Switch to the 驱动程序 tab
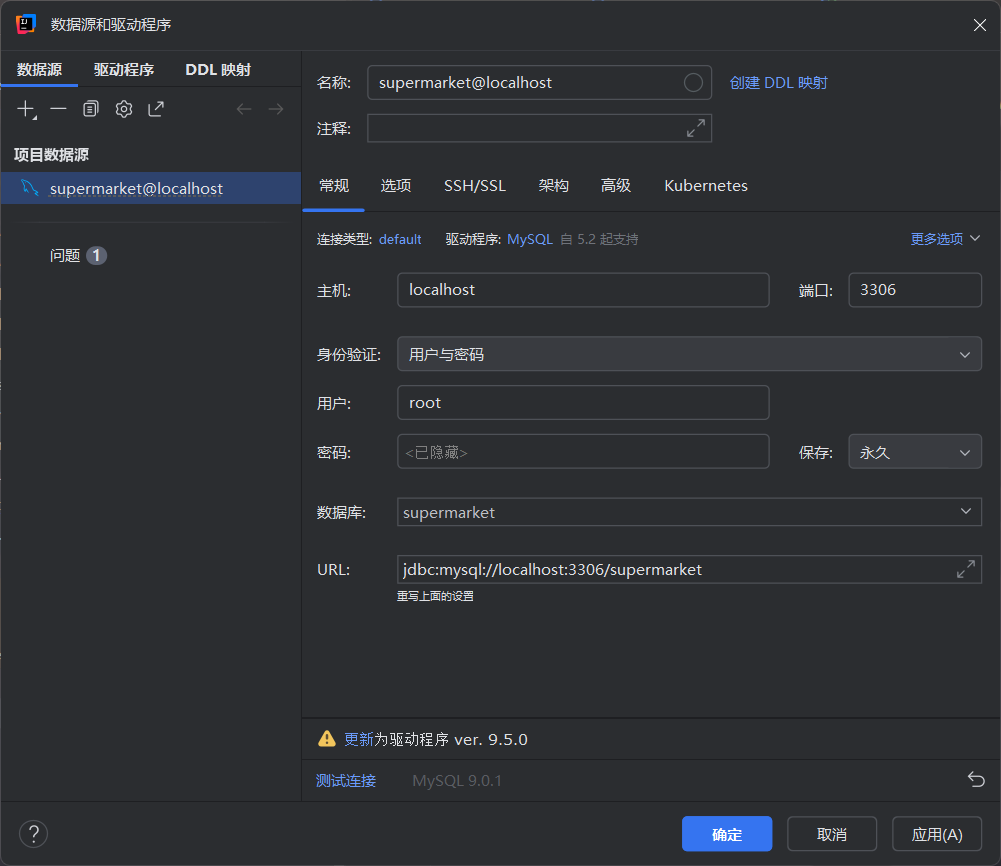This screenshot has width=1001, height=866. (x=124, y=70)
